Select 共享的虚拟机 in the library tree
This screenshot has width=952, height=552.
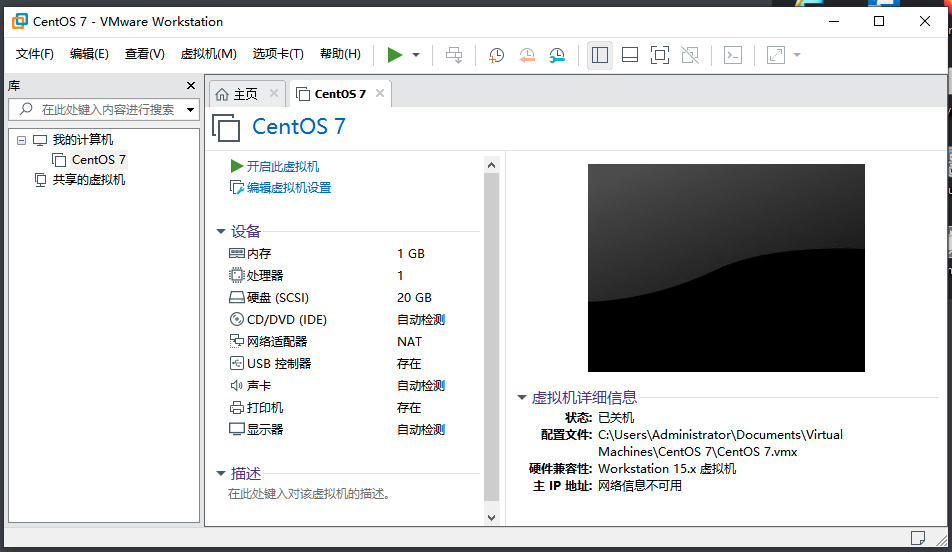[x=89, y=180]
